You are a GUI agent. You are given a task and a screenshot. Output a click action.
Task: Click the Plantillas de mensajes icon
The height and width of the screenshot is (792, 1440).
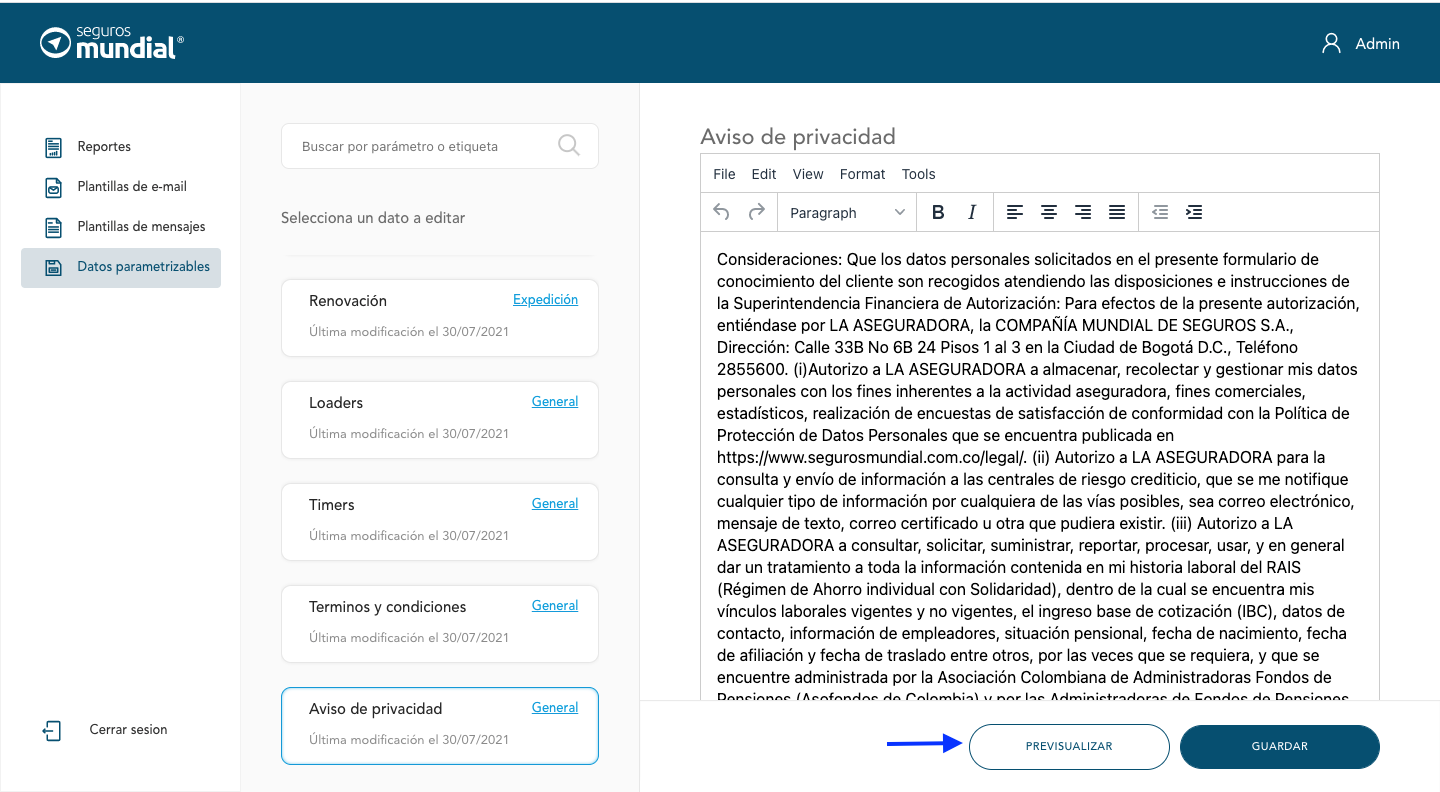point(54,227)
